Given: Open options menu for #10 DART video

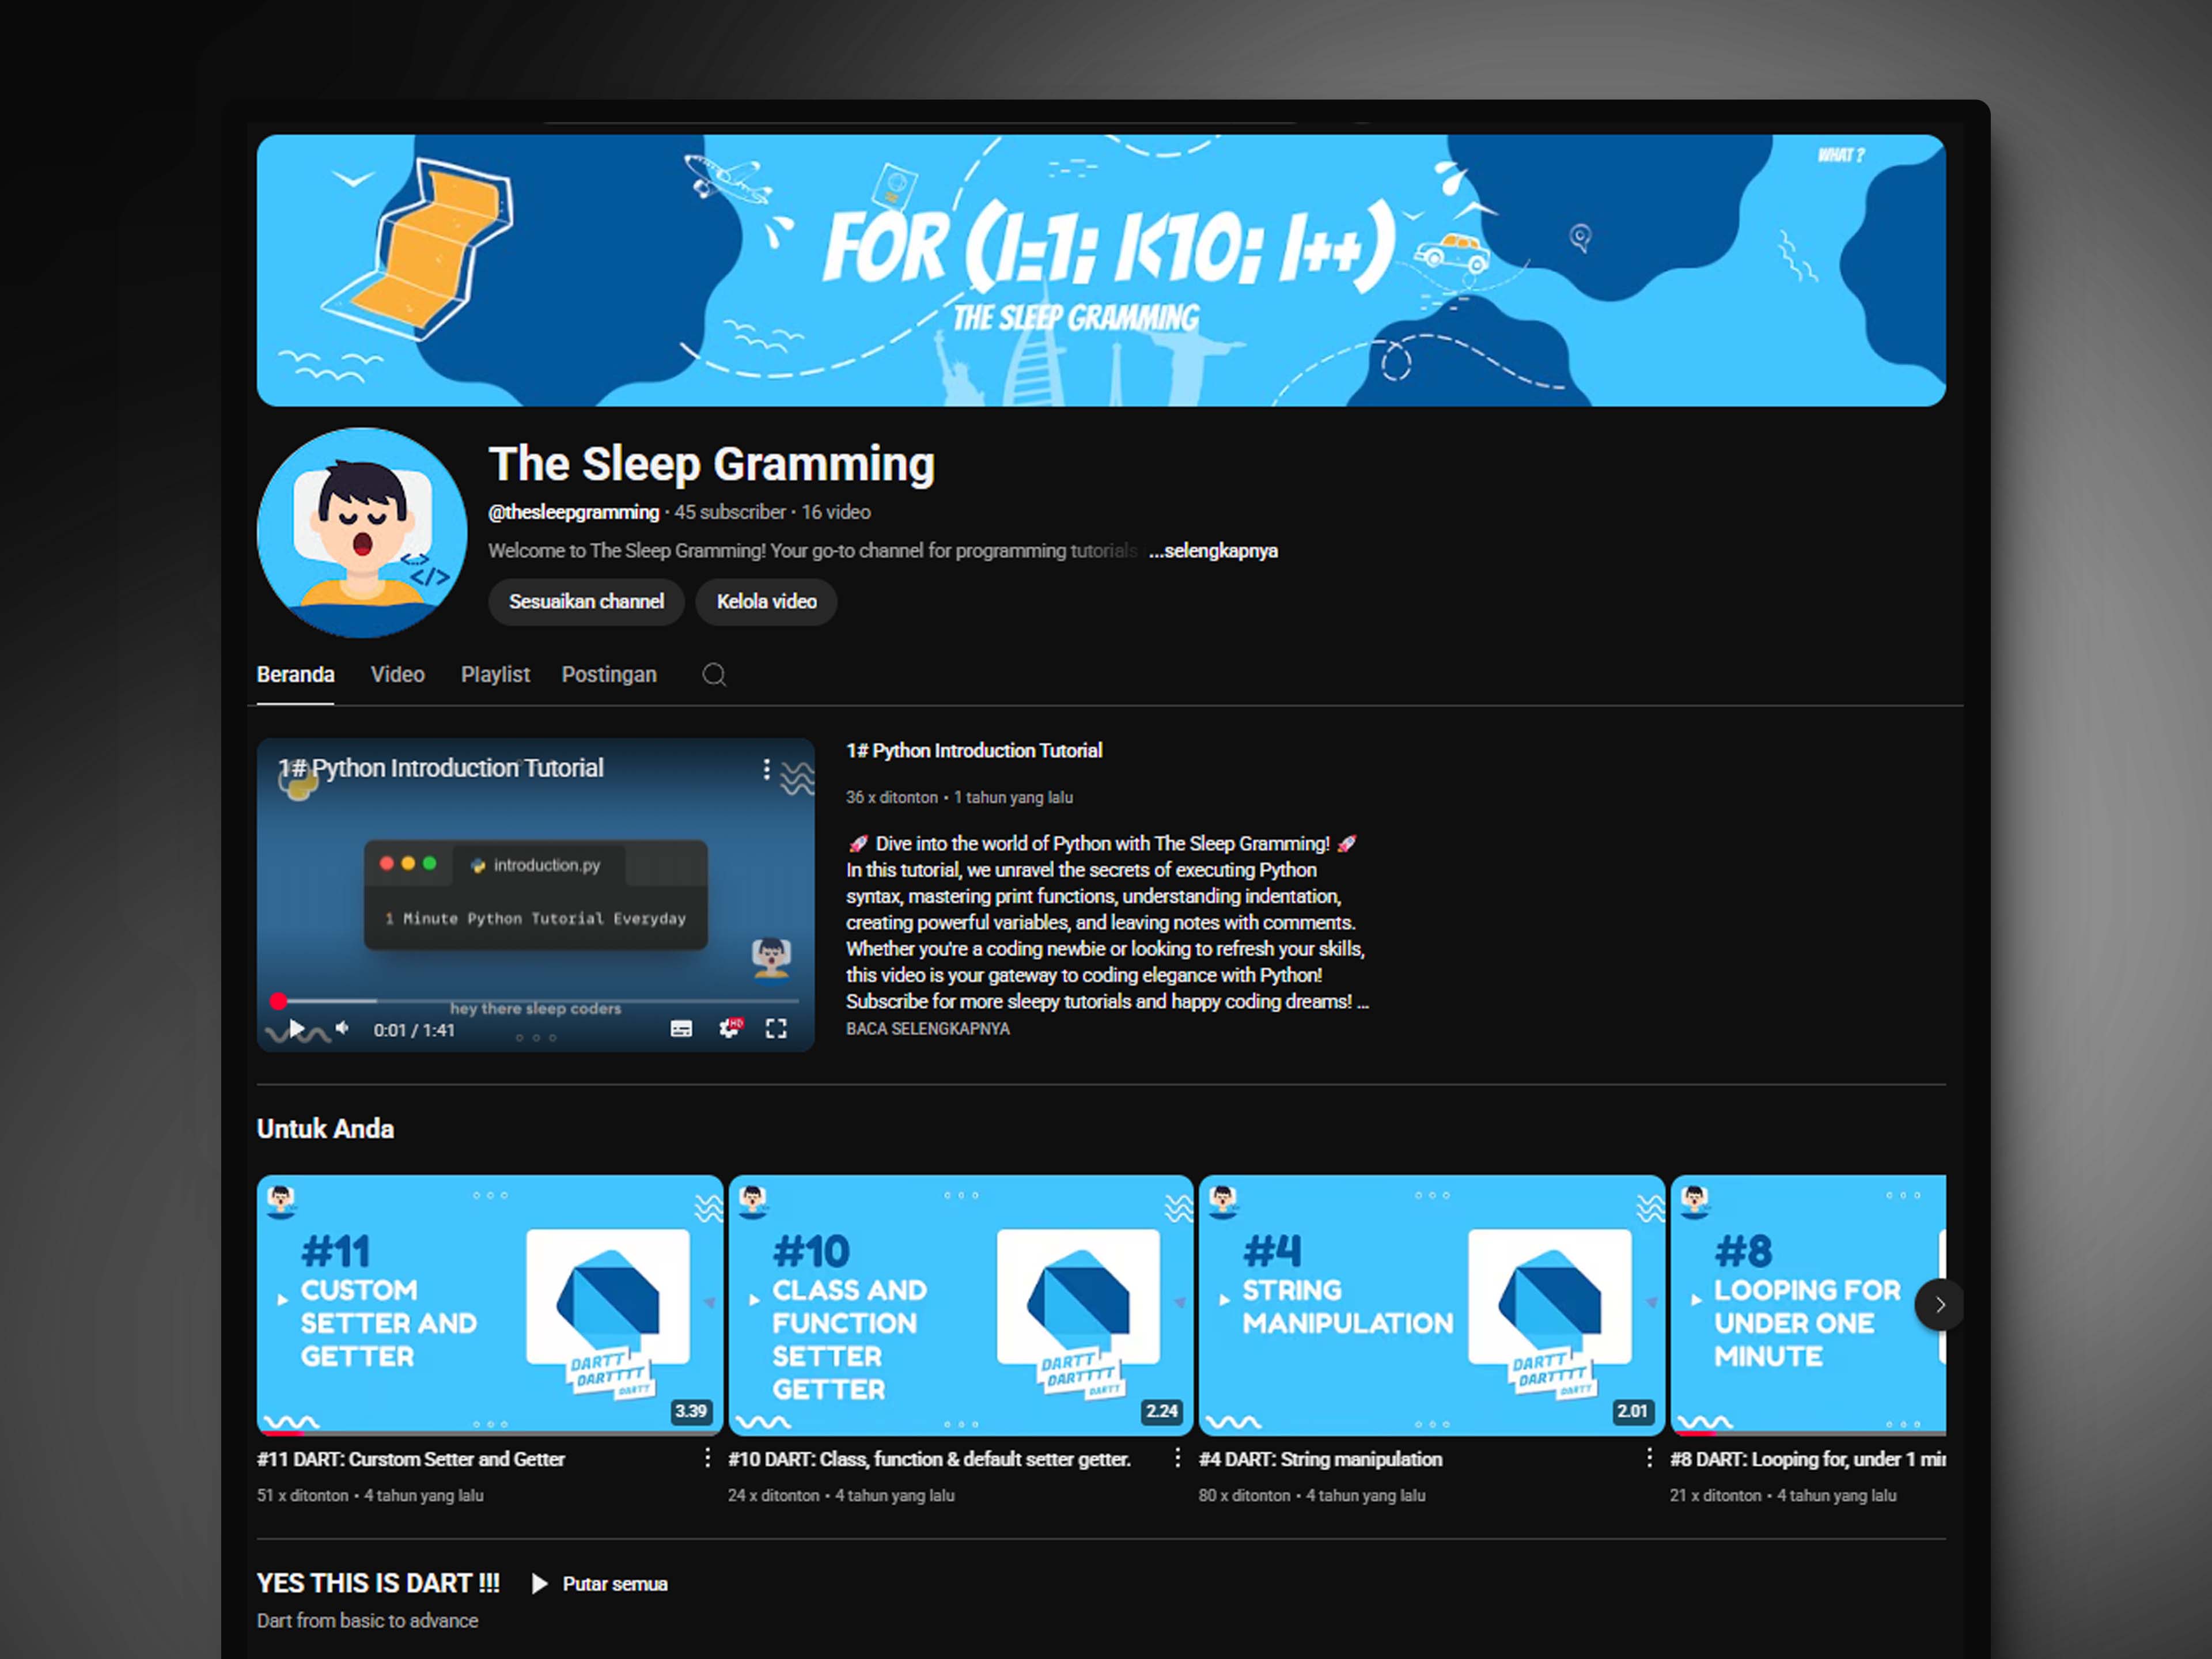Looking at the screenshot, I should coord(1178,1458).
